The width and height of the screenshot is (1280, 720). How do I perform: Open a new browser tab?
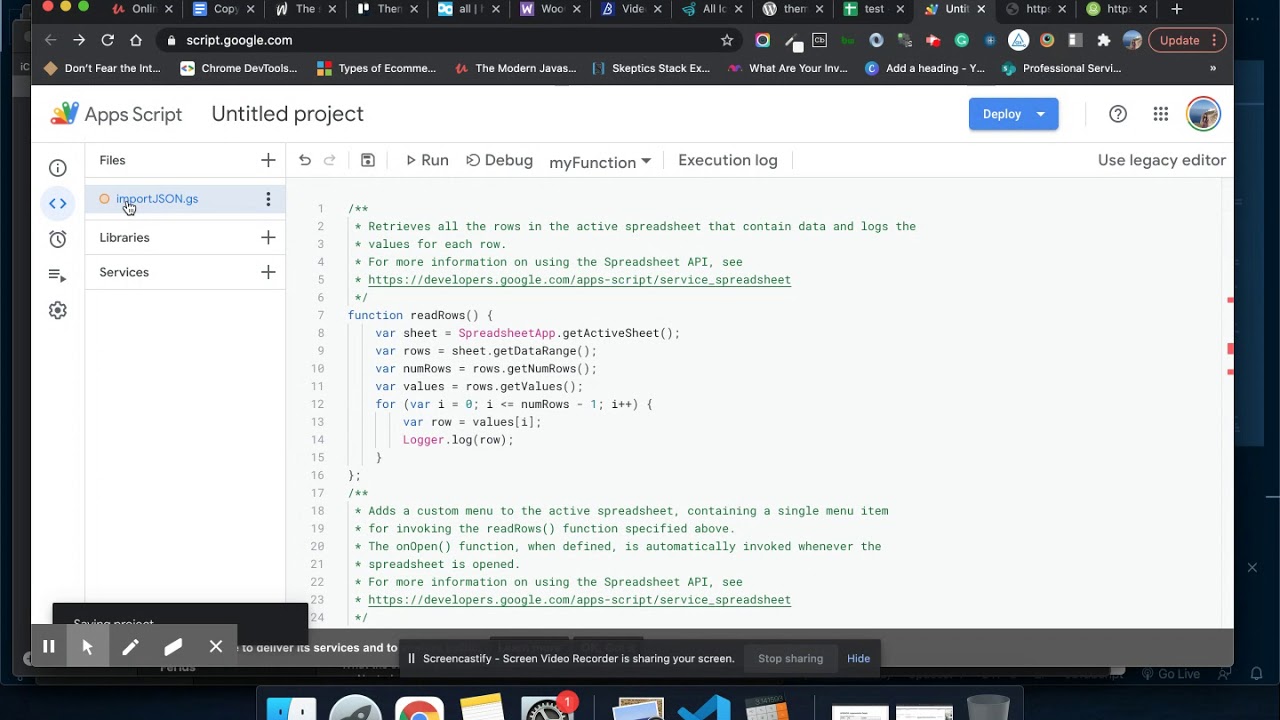pos(1177,9)
